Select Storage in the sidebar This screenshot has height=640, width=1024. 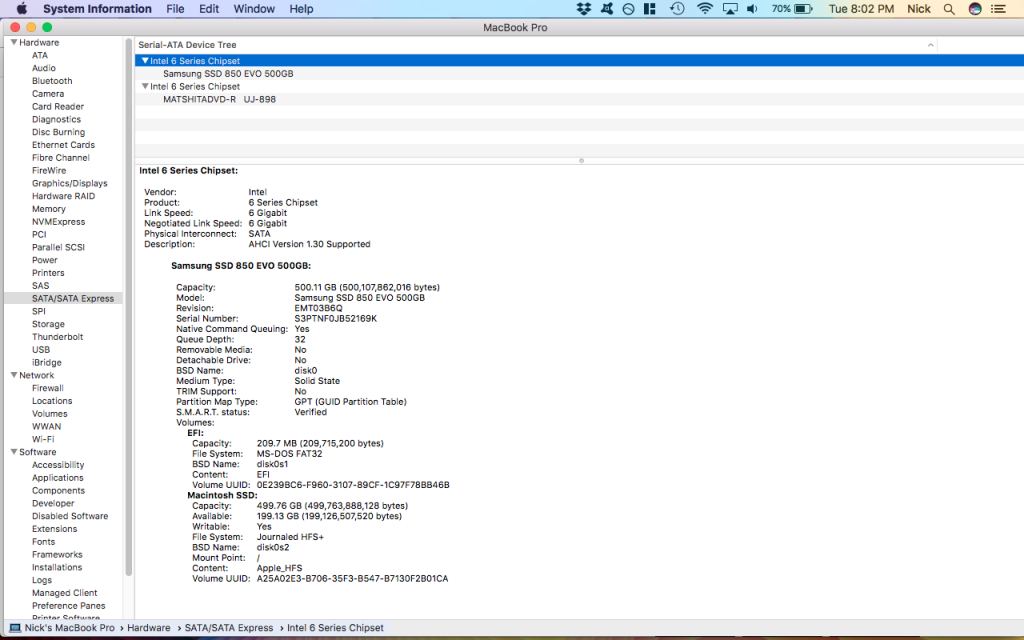(x=48, y=324)
